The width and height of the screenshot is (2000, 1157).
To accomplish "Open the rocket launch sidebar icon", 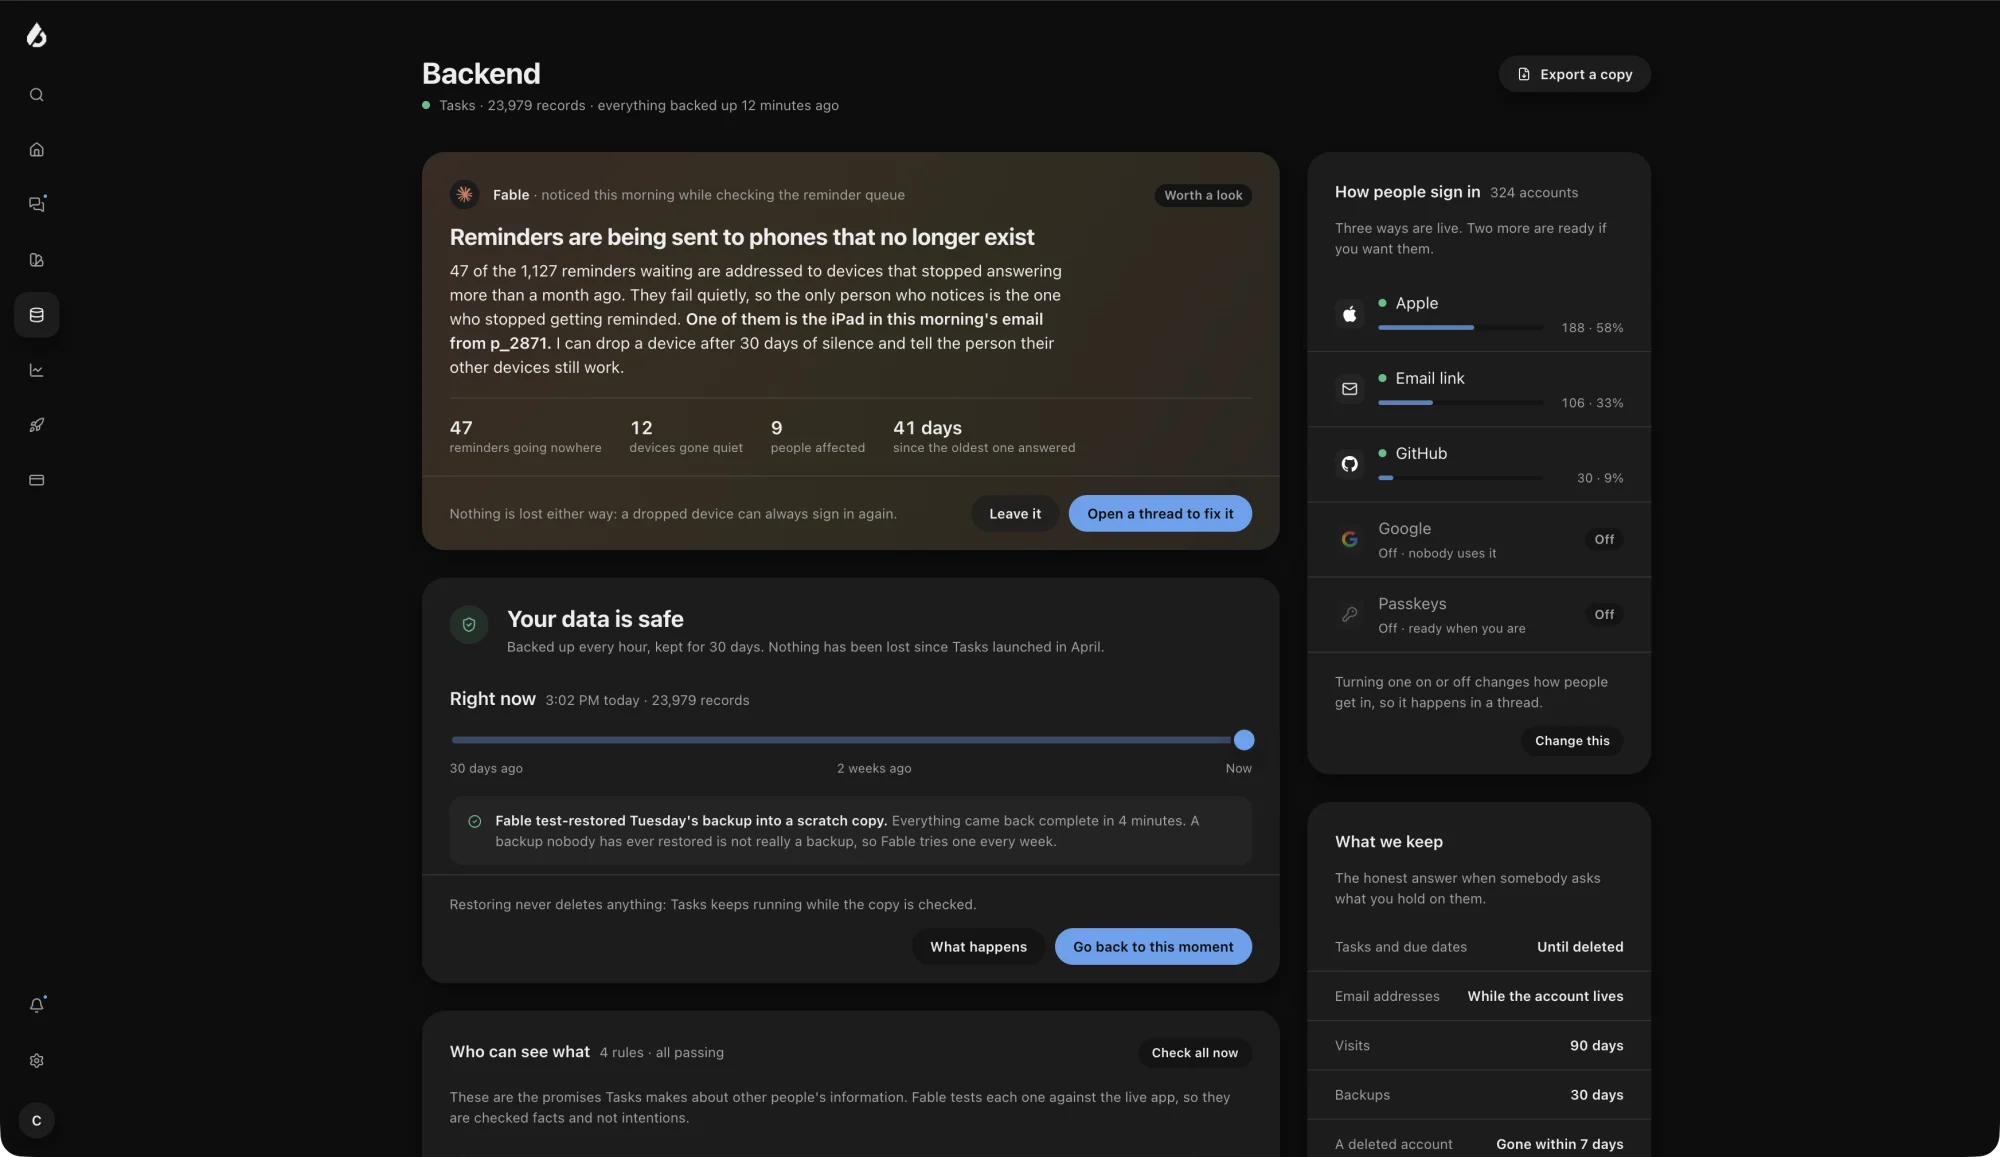I will pos(36,425).
